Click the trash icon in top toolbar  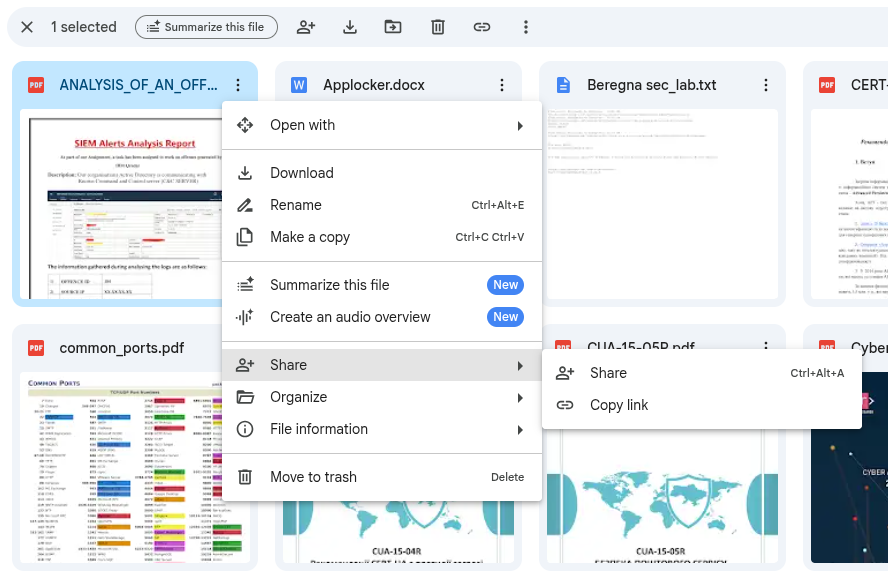point(438,27)
